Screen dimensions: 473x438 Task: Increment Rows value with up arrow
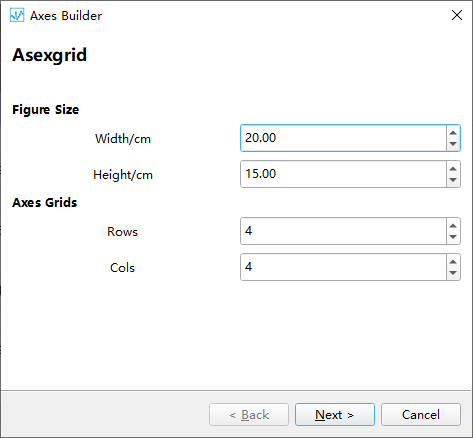click(453, 225)
